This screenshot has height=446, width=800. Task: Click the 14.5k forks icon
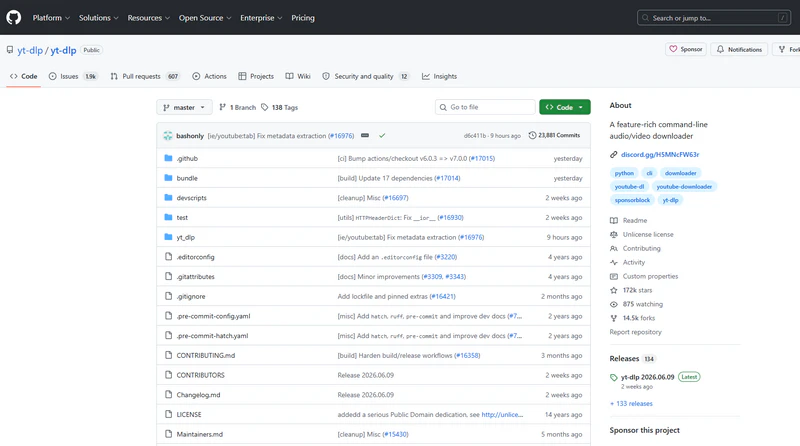pyautogui.click(x=614, y=318)
